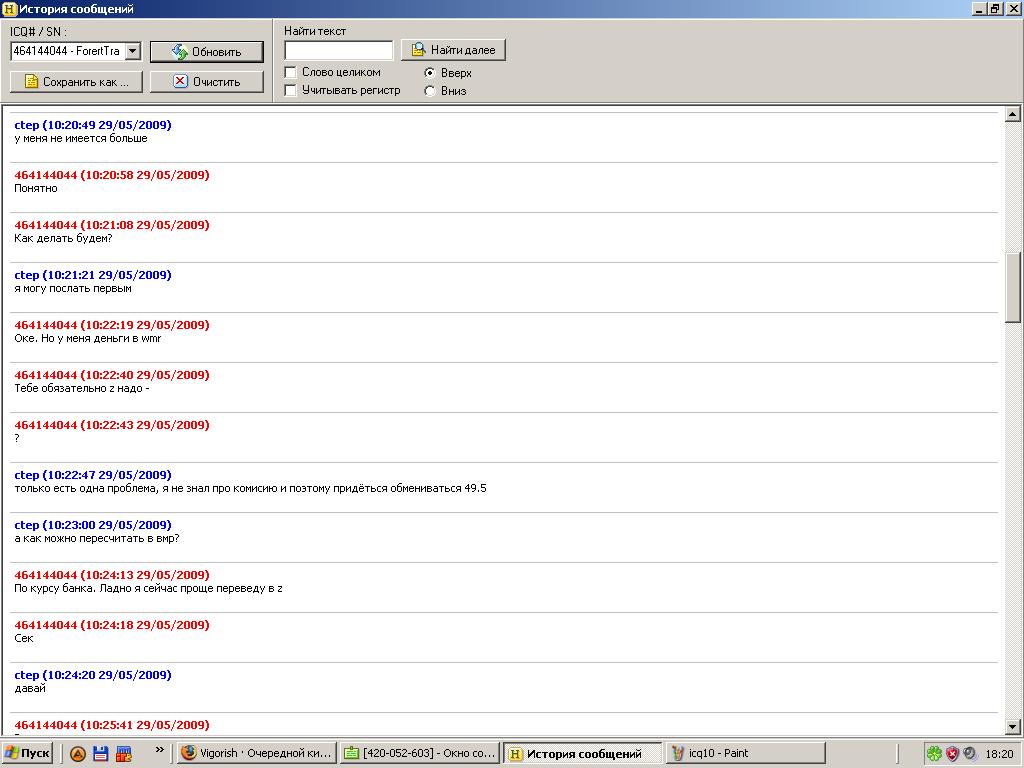Viewport: 1024px width, 768px height.
Task: Select the 'Вверх' search direction radio
Action: click(x=430, y=73)
